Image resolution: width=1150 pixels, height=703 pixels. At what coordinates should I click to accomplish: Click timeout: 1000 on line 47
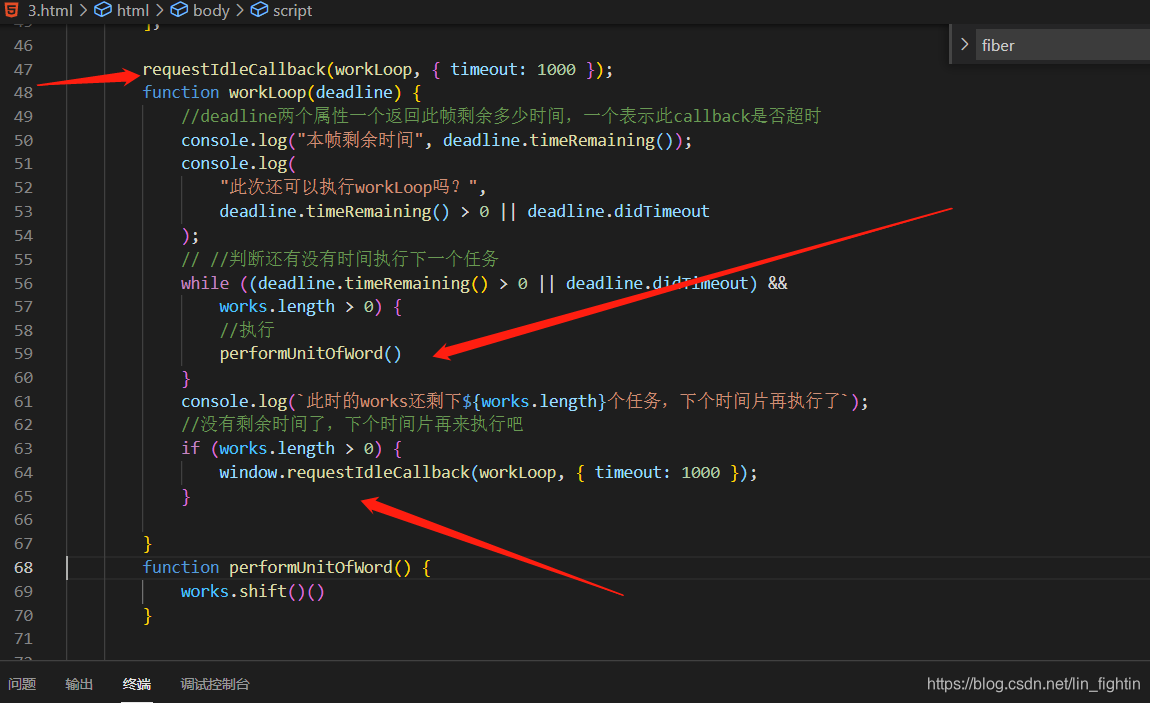click(513, 69)
